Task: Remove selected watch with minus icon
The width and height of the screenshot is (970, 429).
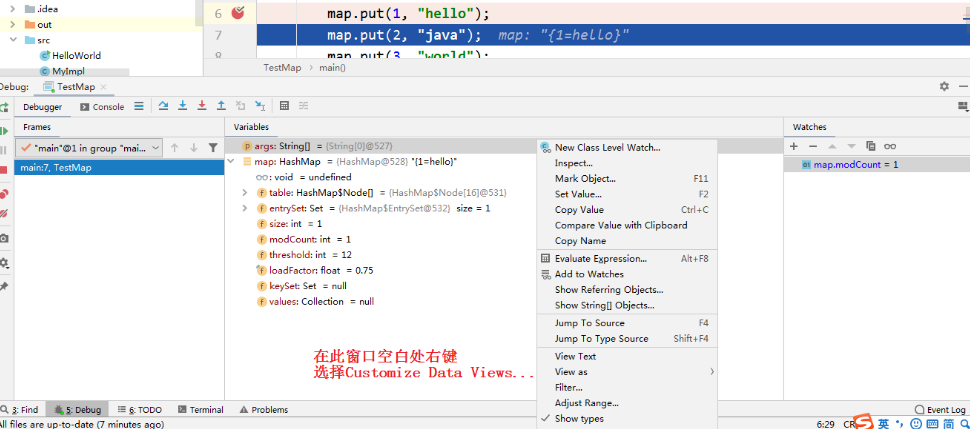Action: click(x=813, y=146)
